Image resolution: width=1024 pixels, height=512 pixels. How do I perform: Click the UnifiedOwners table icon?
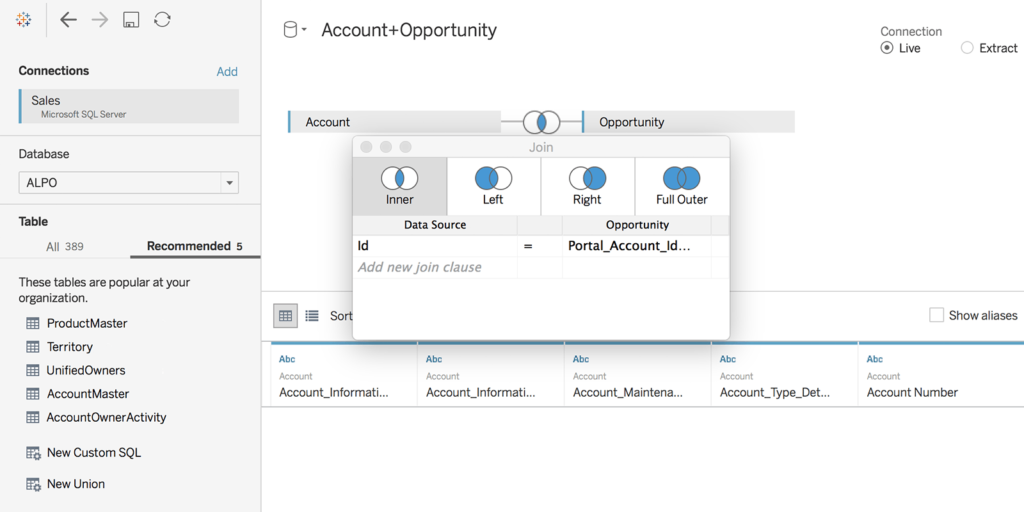point(33,370)
